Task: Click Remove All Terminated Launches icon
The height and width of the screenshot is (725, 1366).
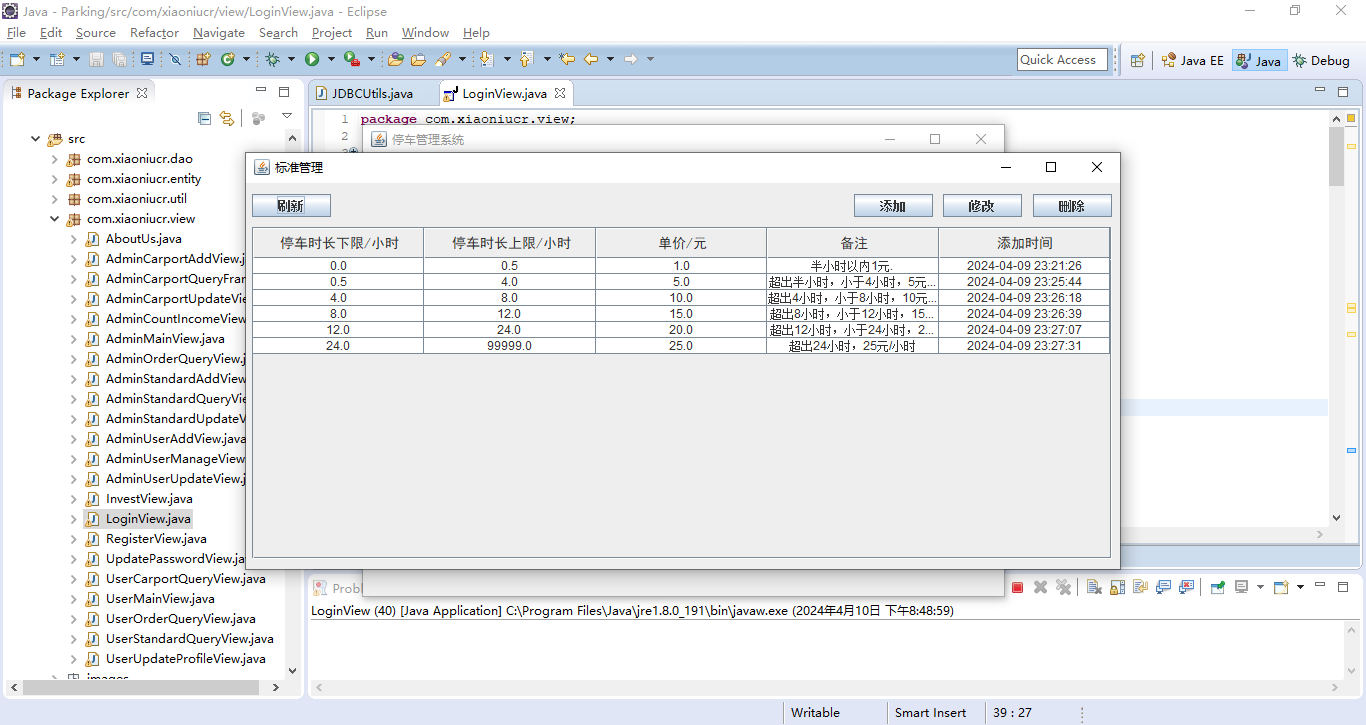Action: point(1063,587)
